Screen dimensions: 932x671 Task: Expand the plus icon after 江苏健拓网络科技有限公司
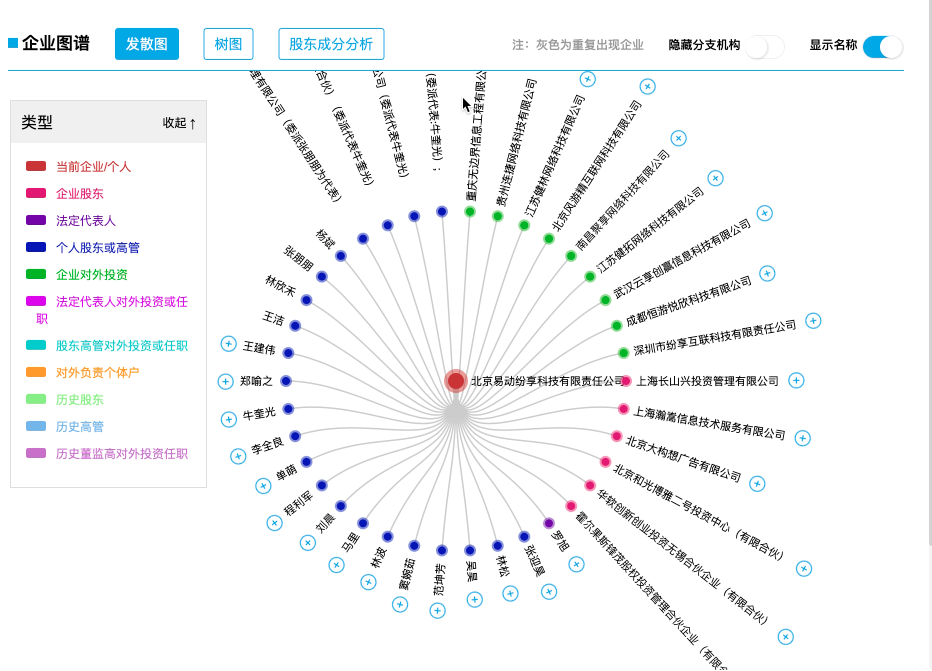(716, 178)
